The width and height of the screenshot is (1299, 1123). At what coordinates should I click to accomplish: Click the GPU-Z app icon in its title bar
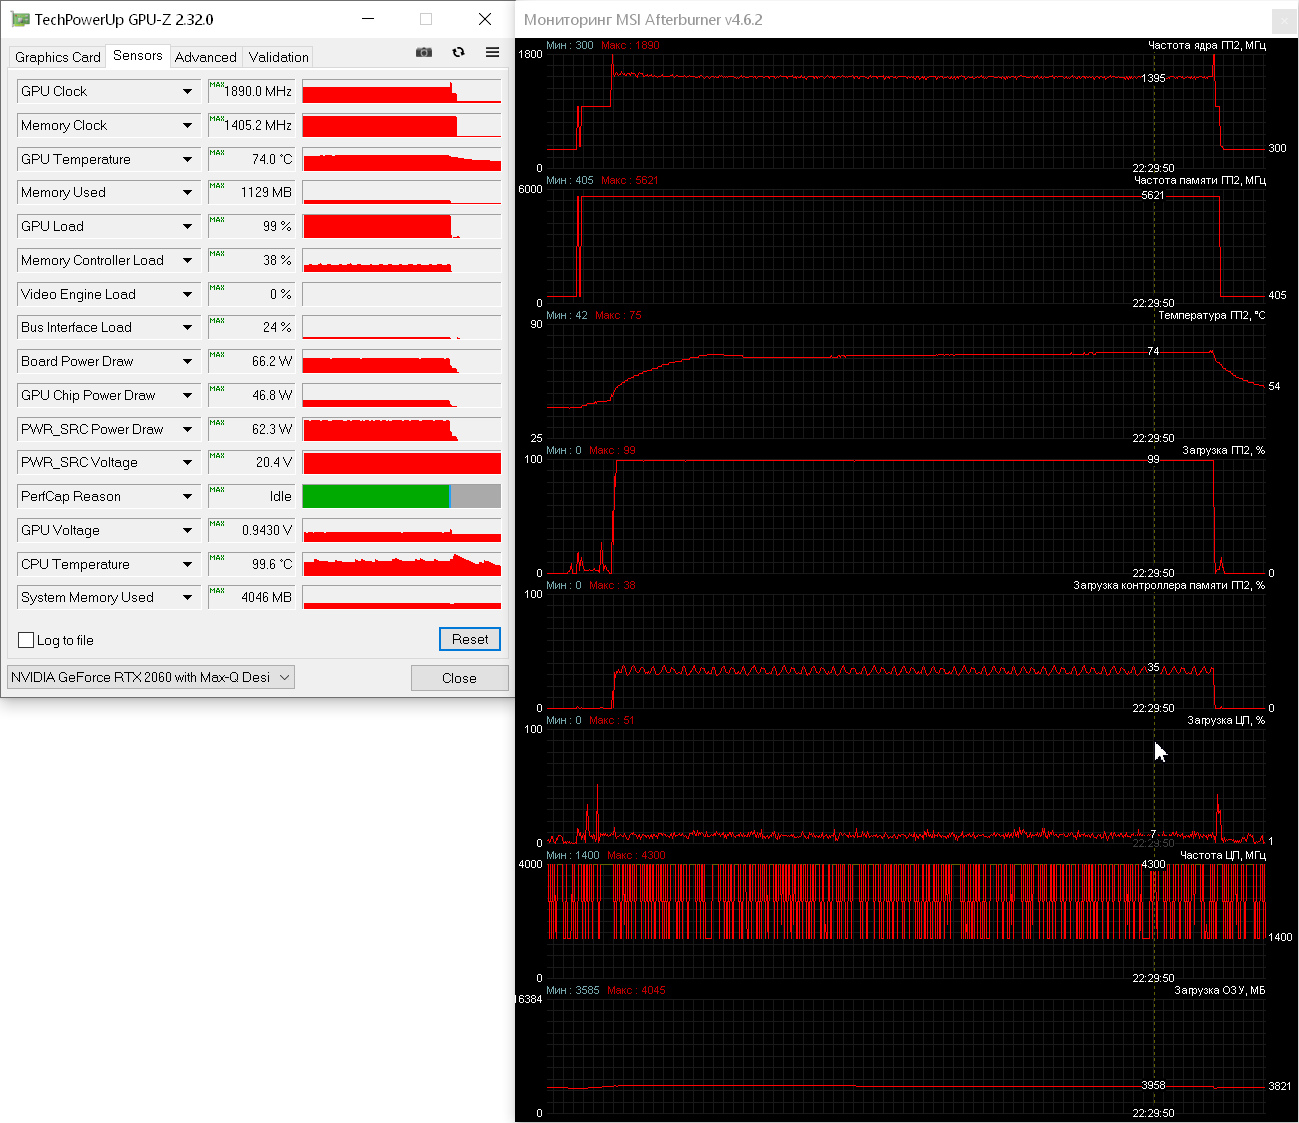click(19, 19)
